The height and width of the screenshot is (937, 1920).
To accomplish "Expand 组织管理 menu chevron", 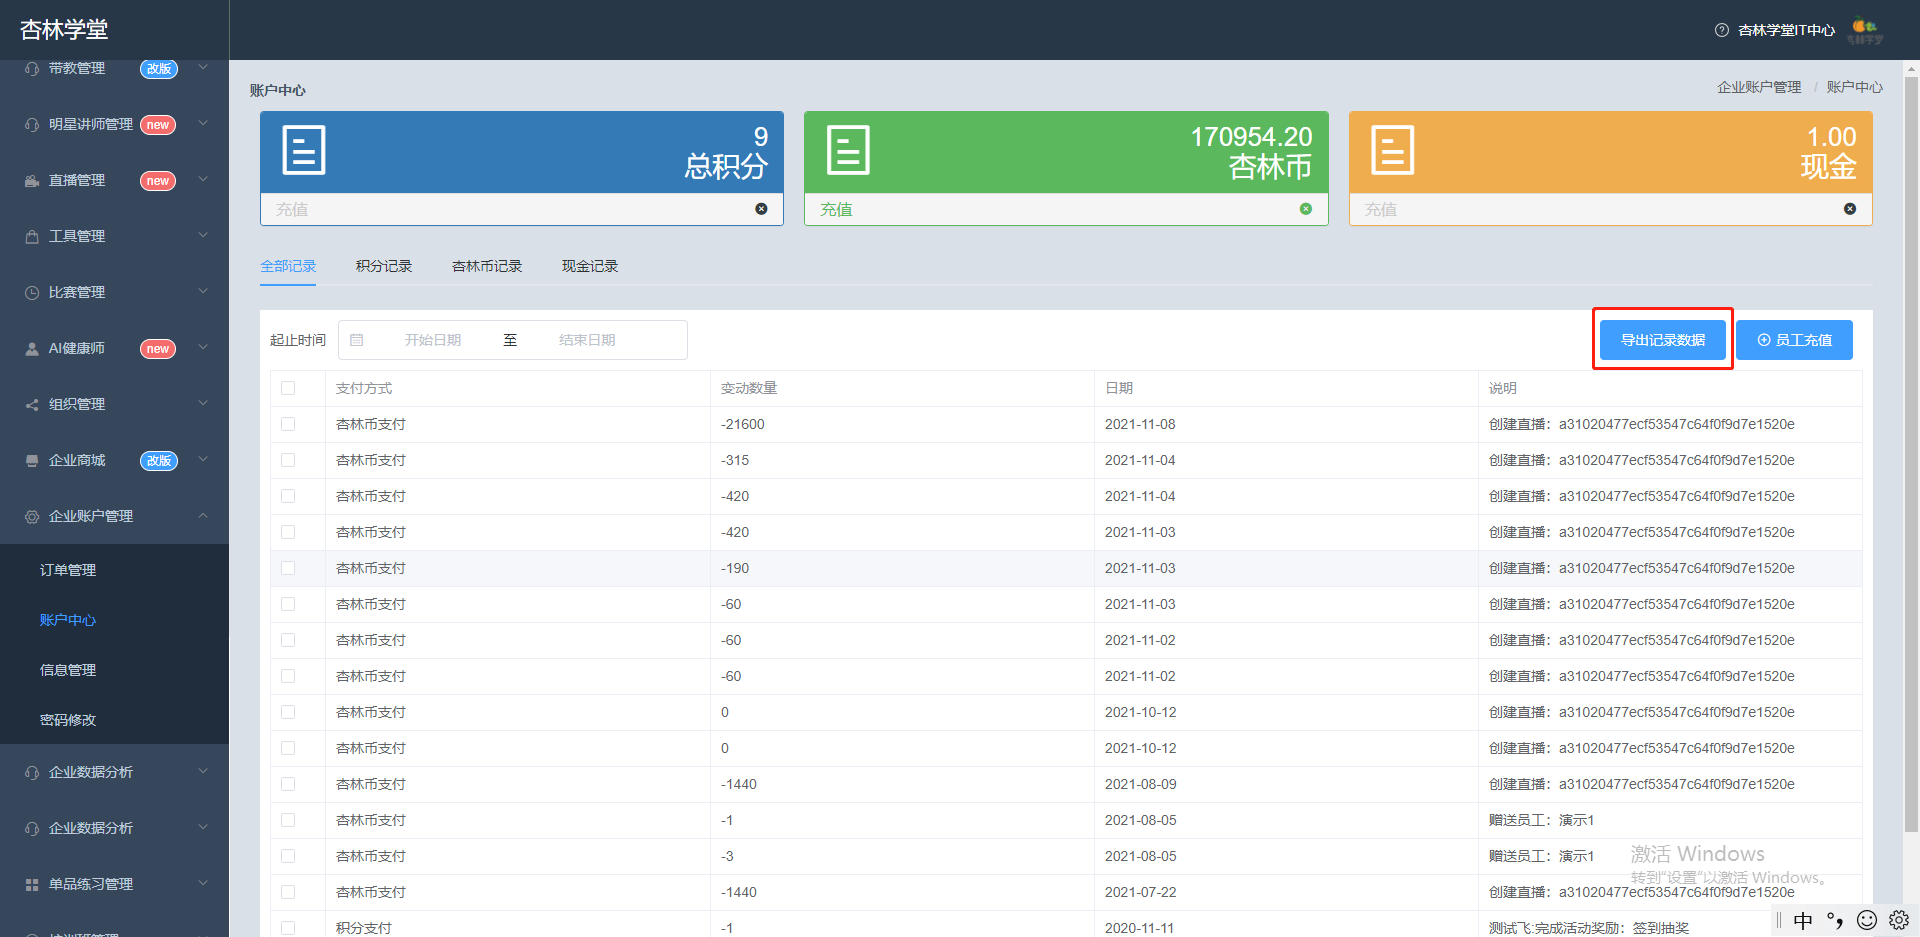I will click(203, 404).
